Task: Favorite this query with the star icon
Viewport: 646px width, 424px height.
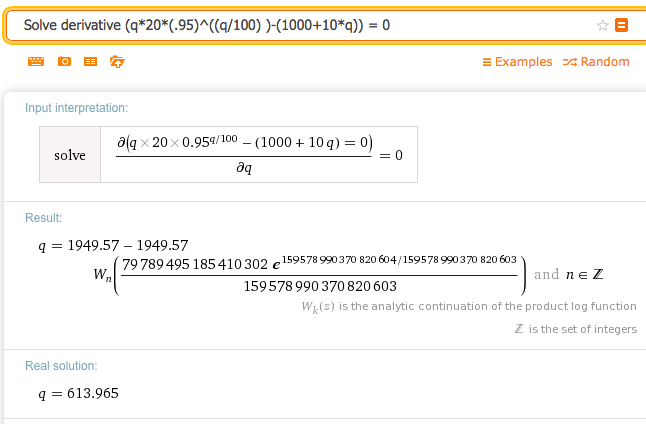Action: pos(603,25)
